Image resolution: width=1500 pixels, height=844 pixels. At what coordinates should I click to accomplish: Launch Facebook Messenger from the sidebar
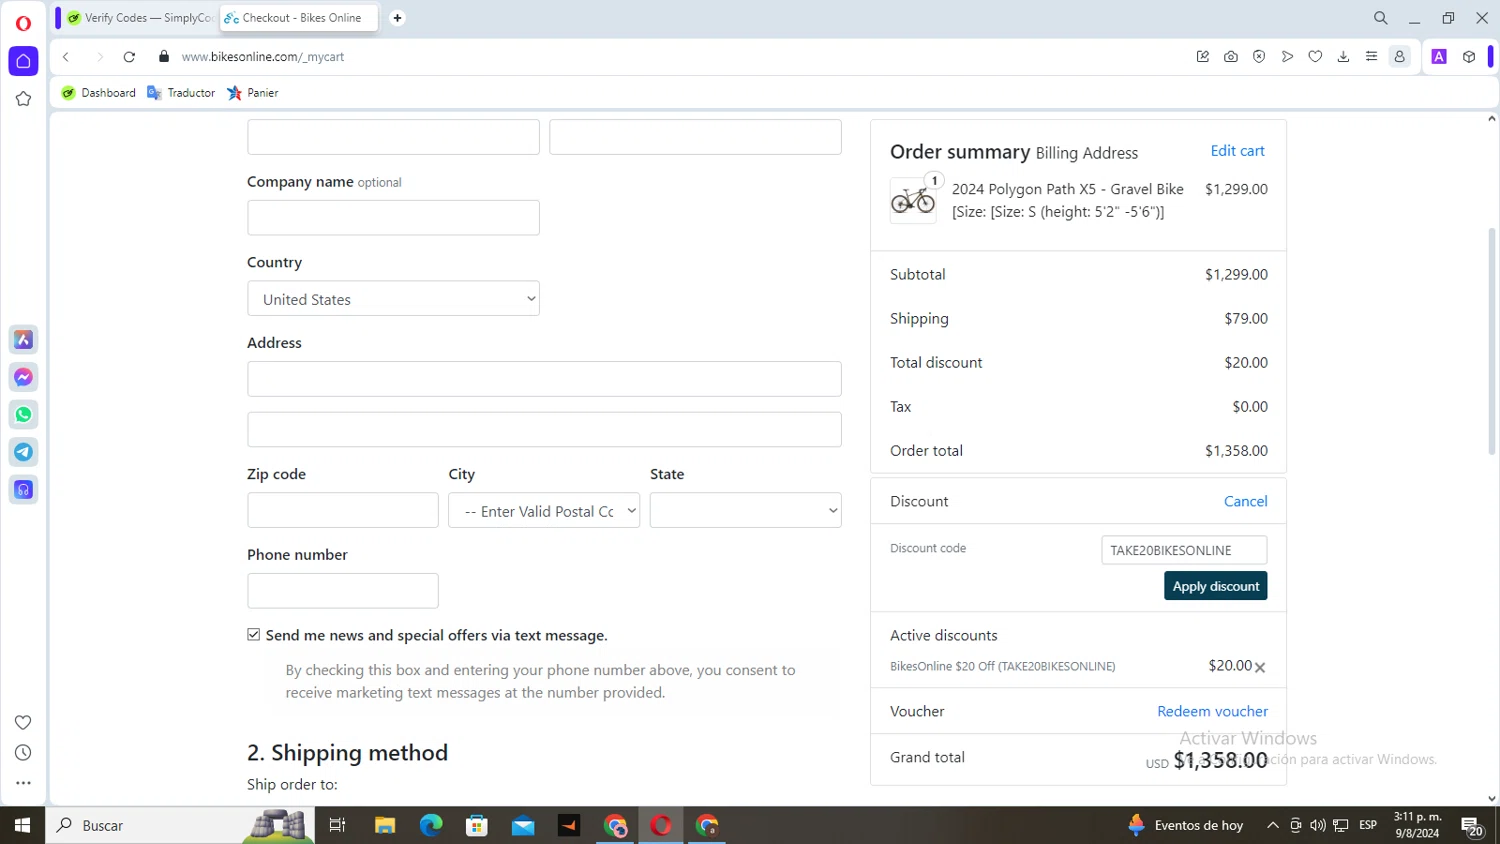[23, 377]
